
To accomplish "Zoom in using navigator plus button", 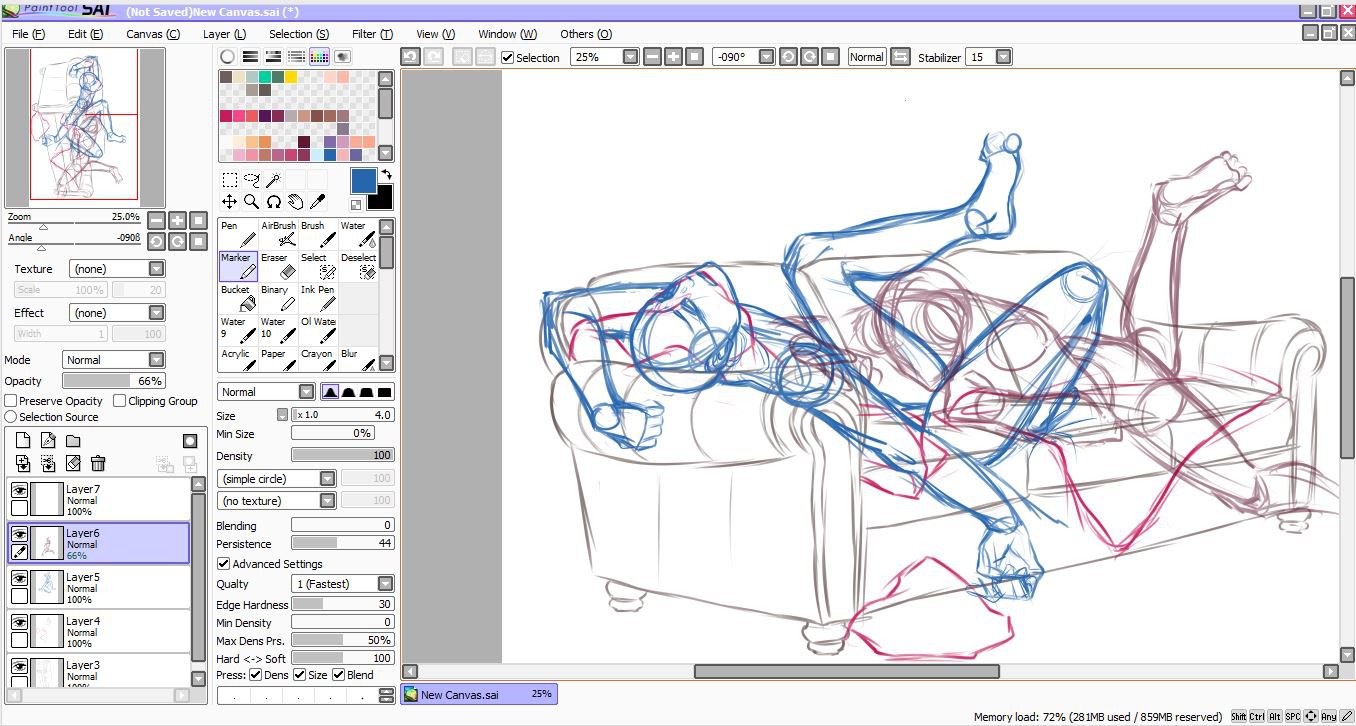I will coord(178,220).
